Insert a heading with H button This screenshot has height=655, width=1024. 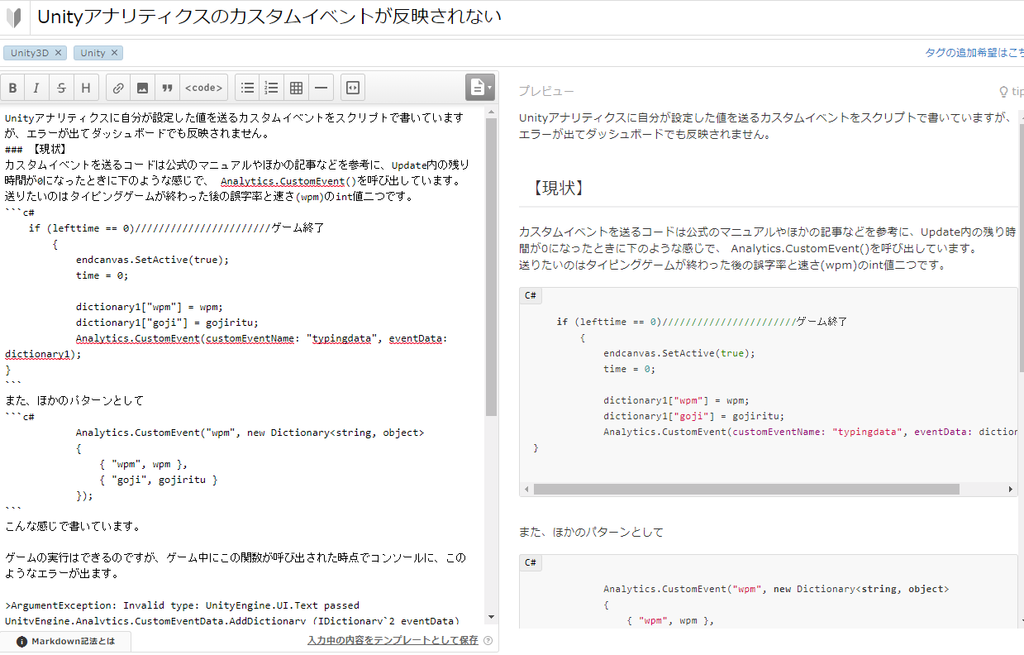(86, 88)
